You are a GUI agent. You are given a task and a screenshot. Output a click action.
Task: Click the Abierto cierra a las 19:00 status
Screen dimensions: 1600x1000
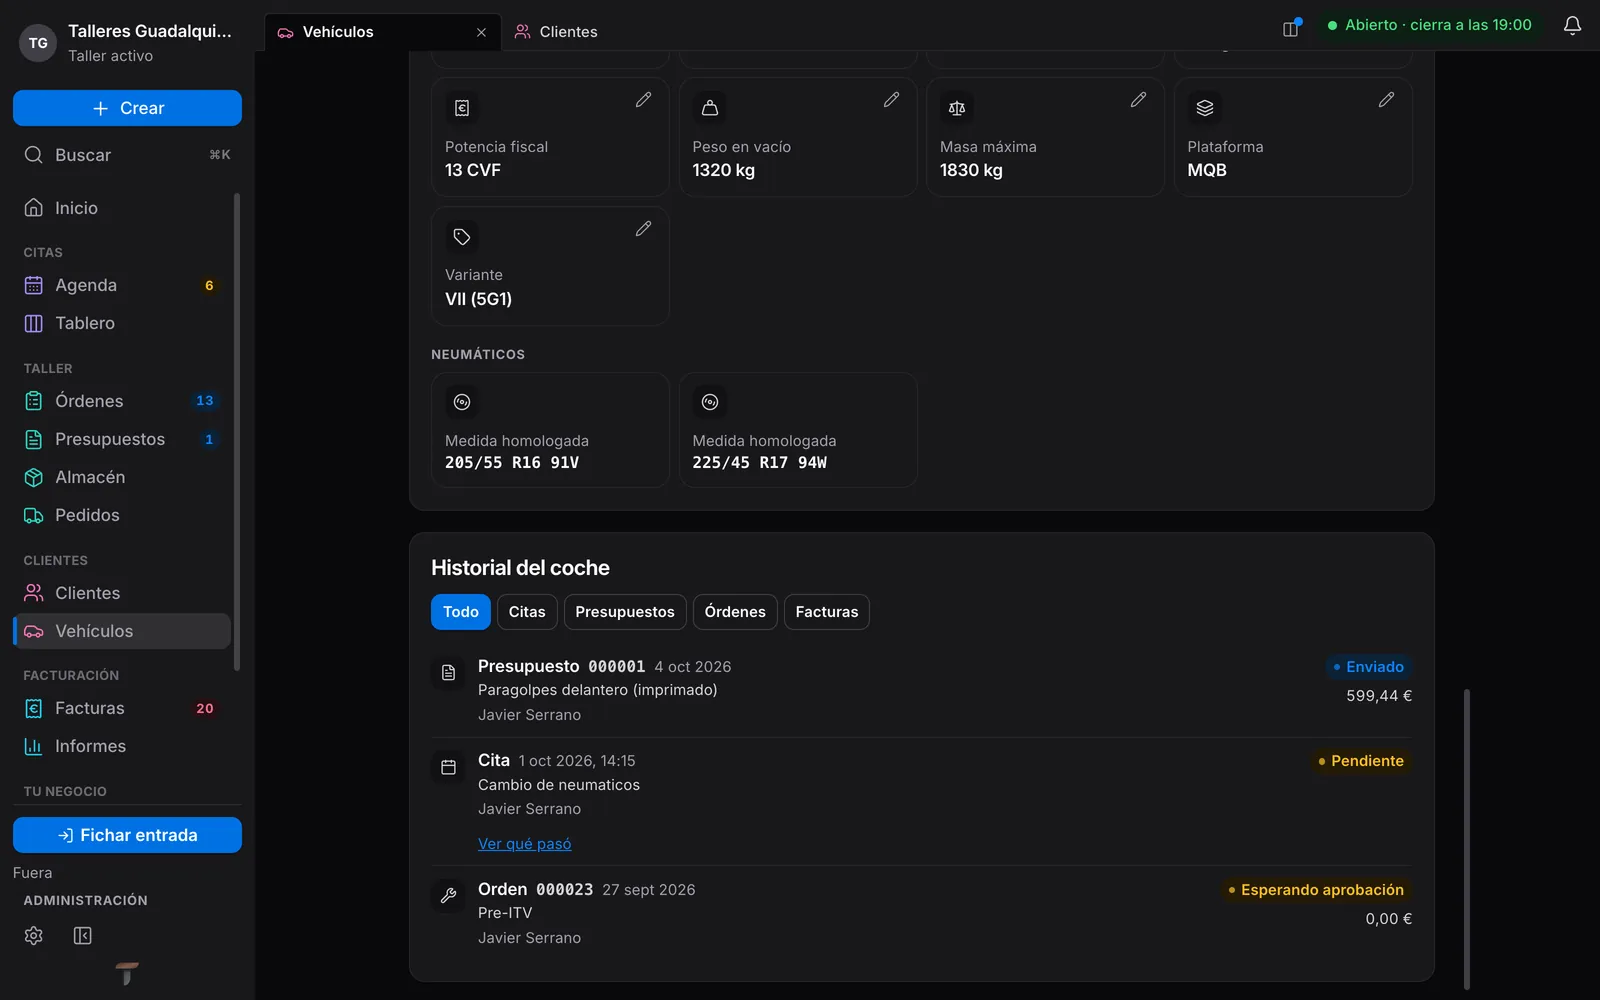1430,25
